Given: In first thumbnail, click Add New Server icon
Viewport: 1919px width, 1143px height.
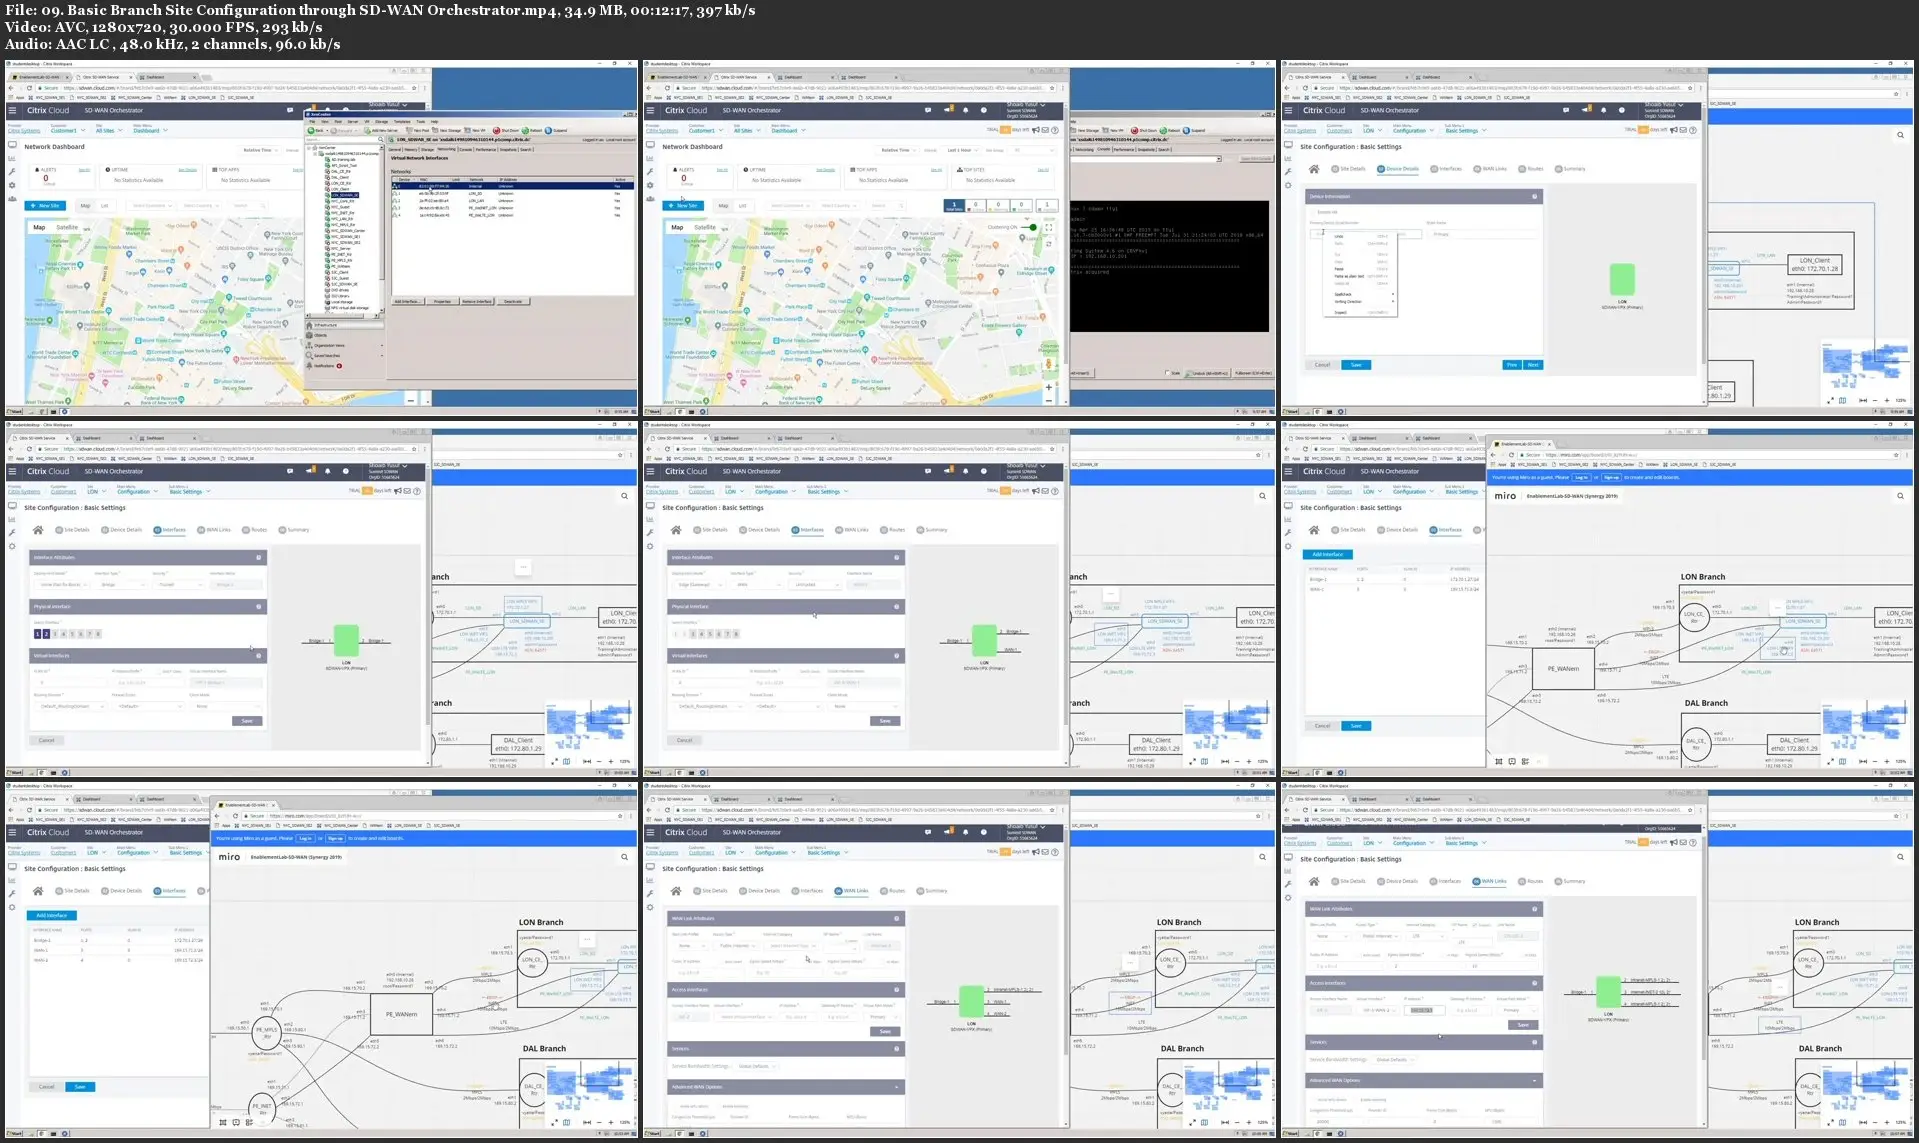Looking at the screenshot, I should coord(369,130).
